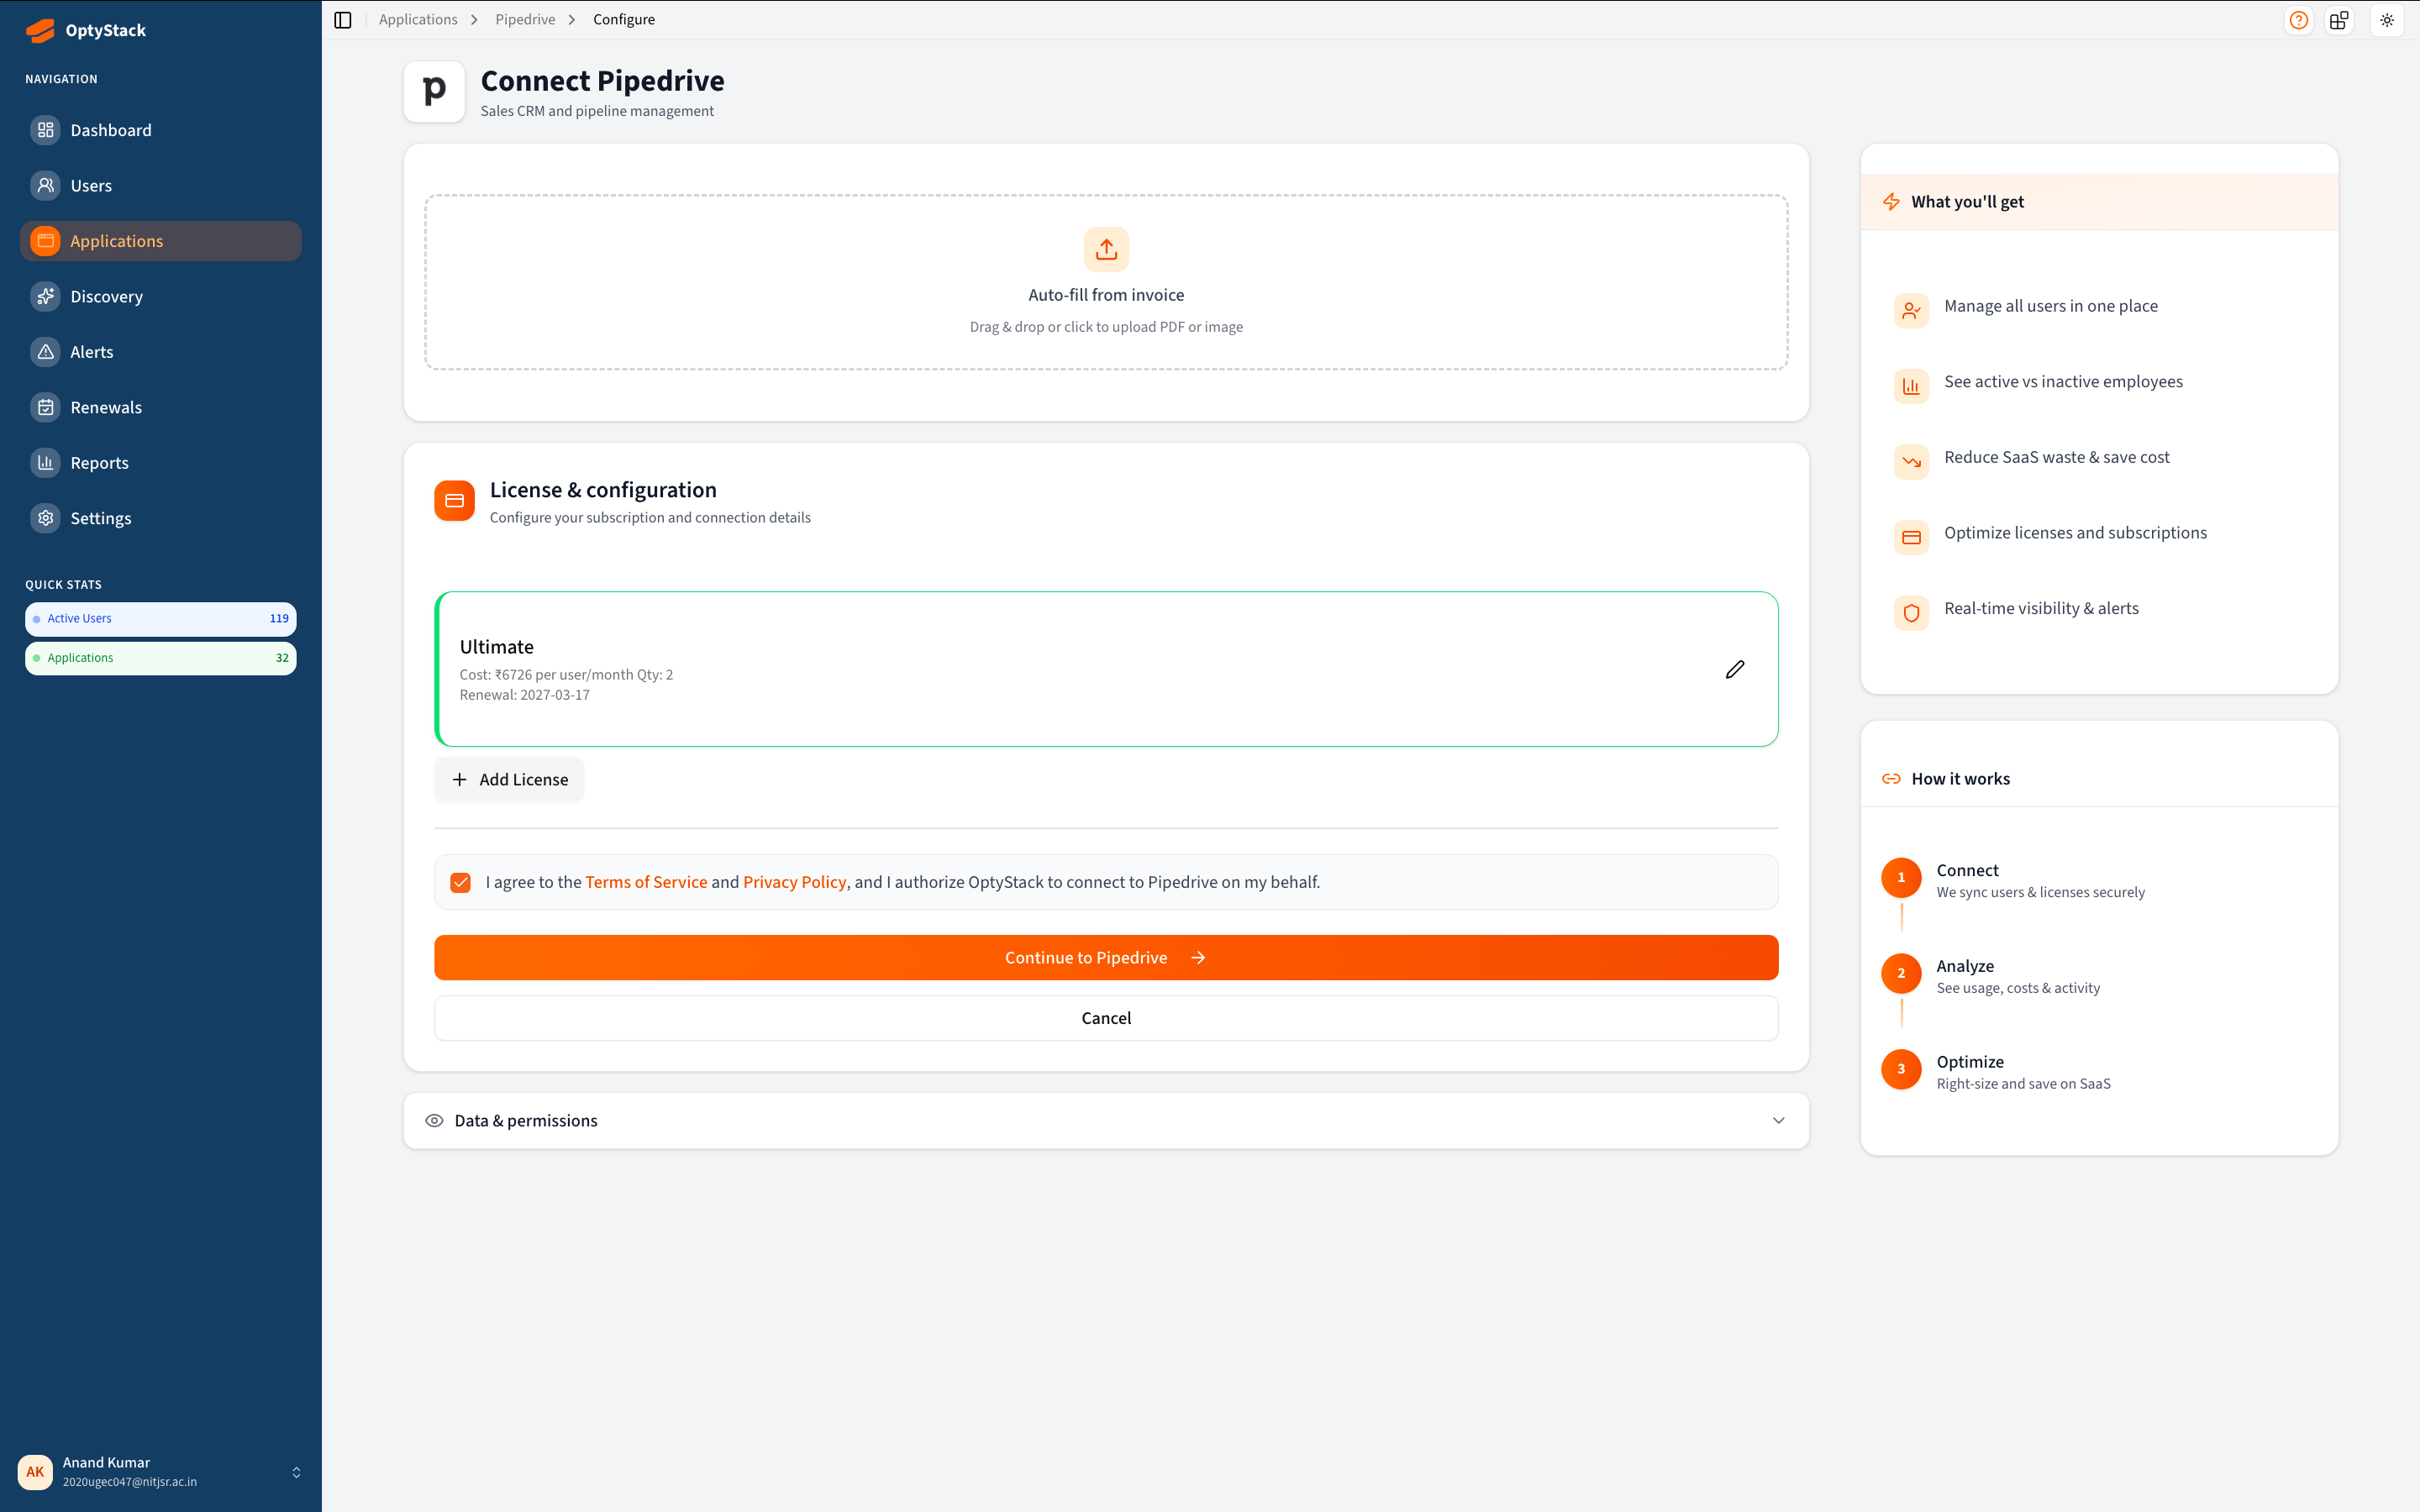Click the Auto-fill from invoice heading
The height and width of the screenshot is (1512, 2420).
click(1106, 295)
